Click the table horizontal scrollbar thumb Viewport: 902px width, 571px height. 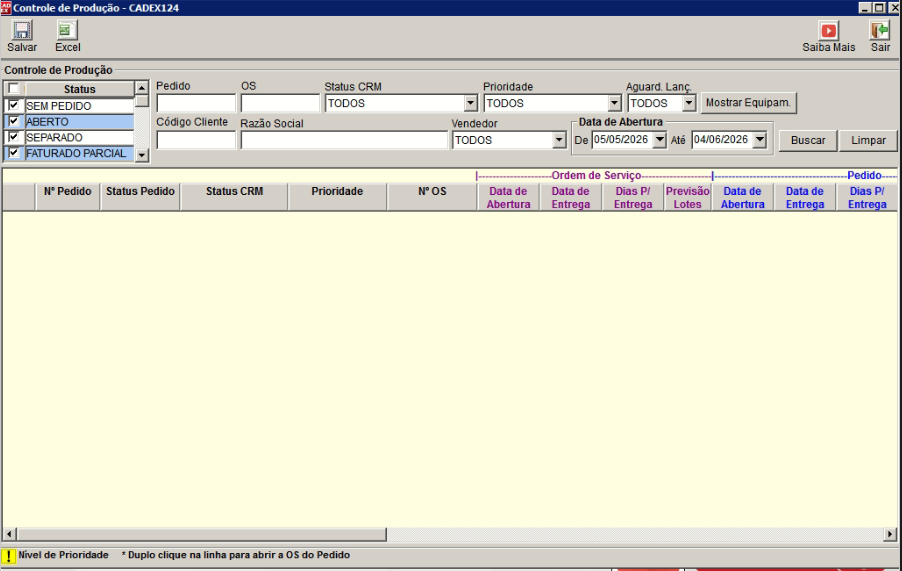point(201,534)
